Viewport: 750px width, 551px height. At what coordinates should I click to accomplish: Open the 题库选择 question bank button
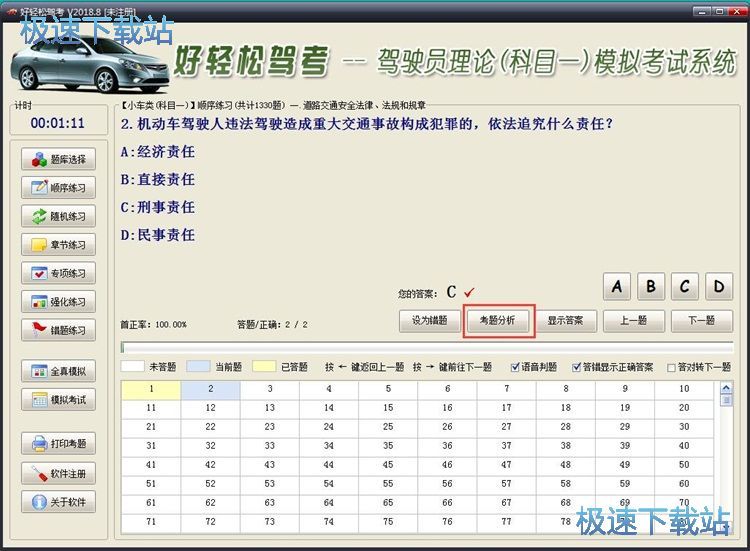click(58, 159)
